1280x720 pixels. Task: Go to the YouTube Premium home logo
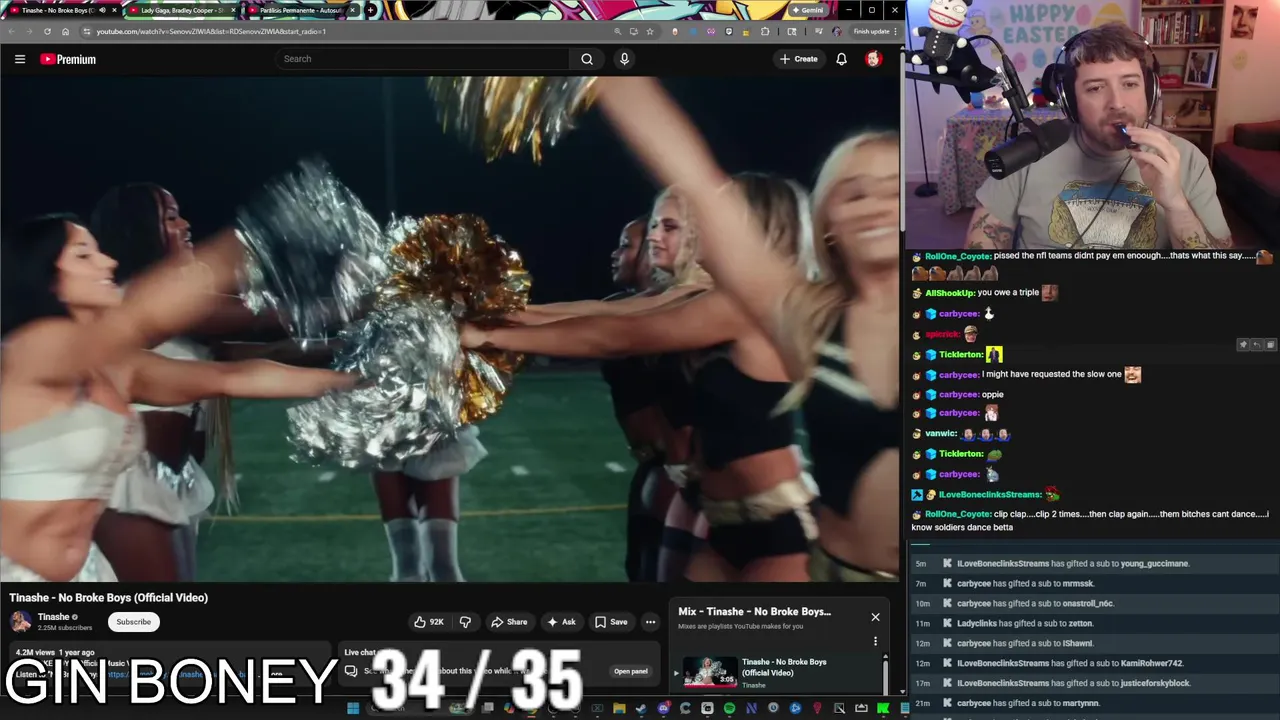click(68, 59)
